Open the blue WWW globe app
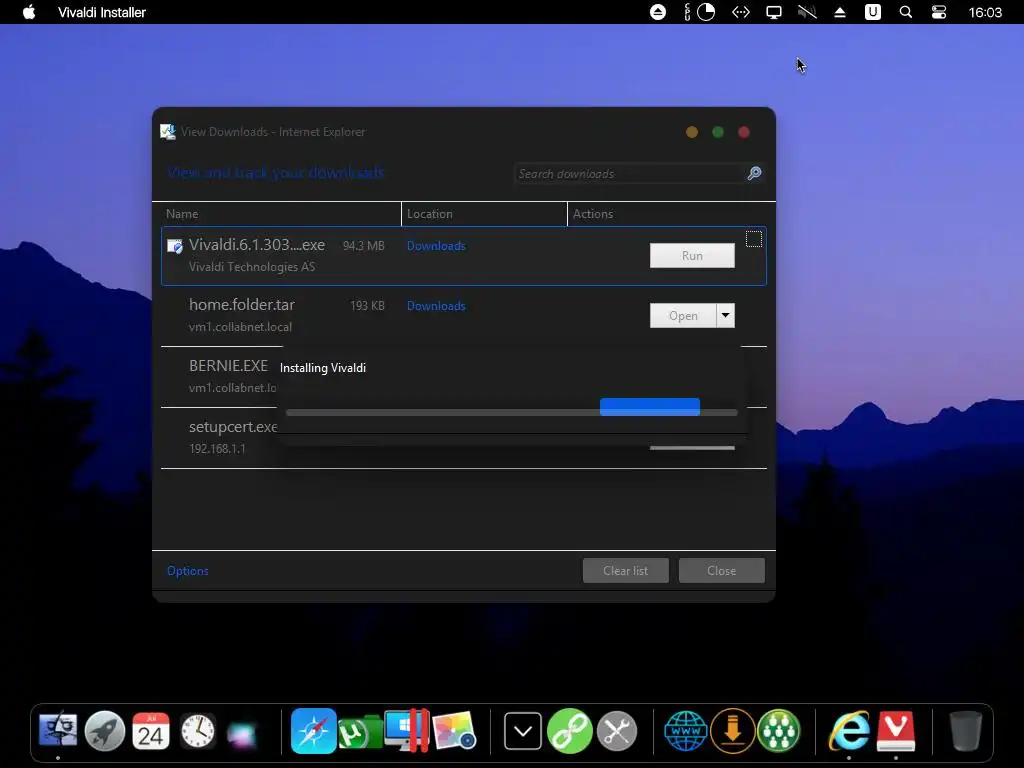Viewport: 1024px width, 768px height. click(686, 731)
